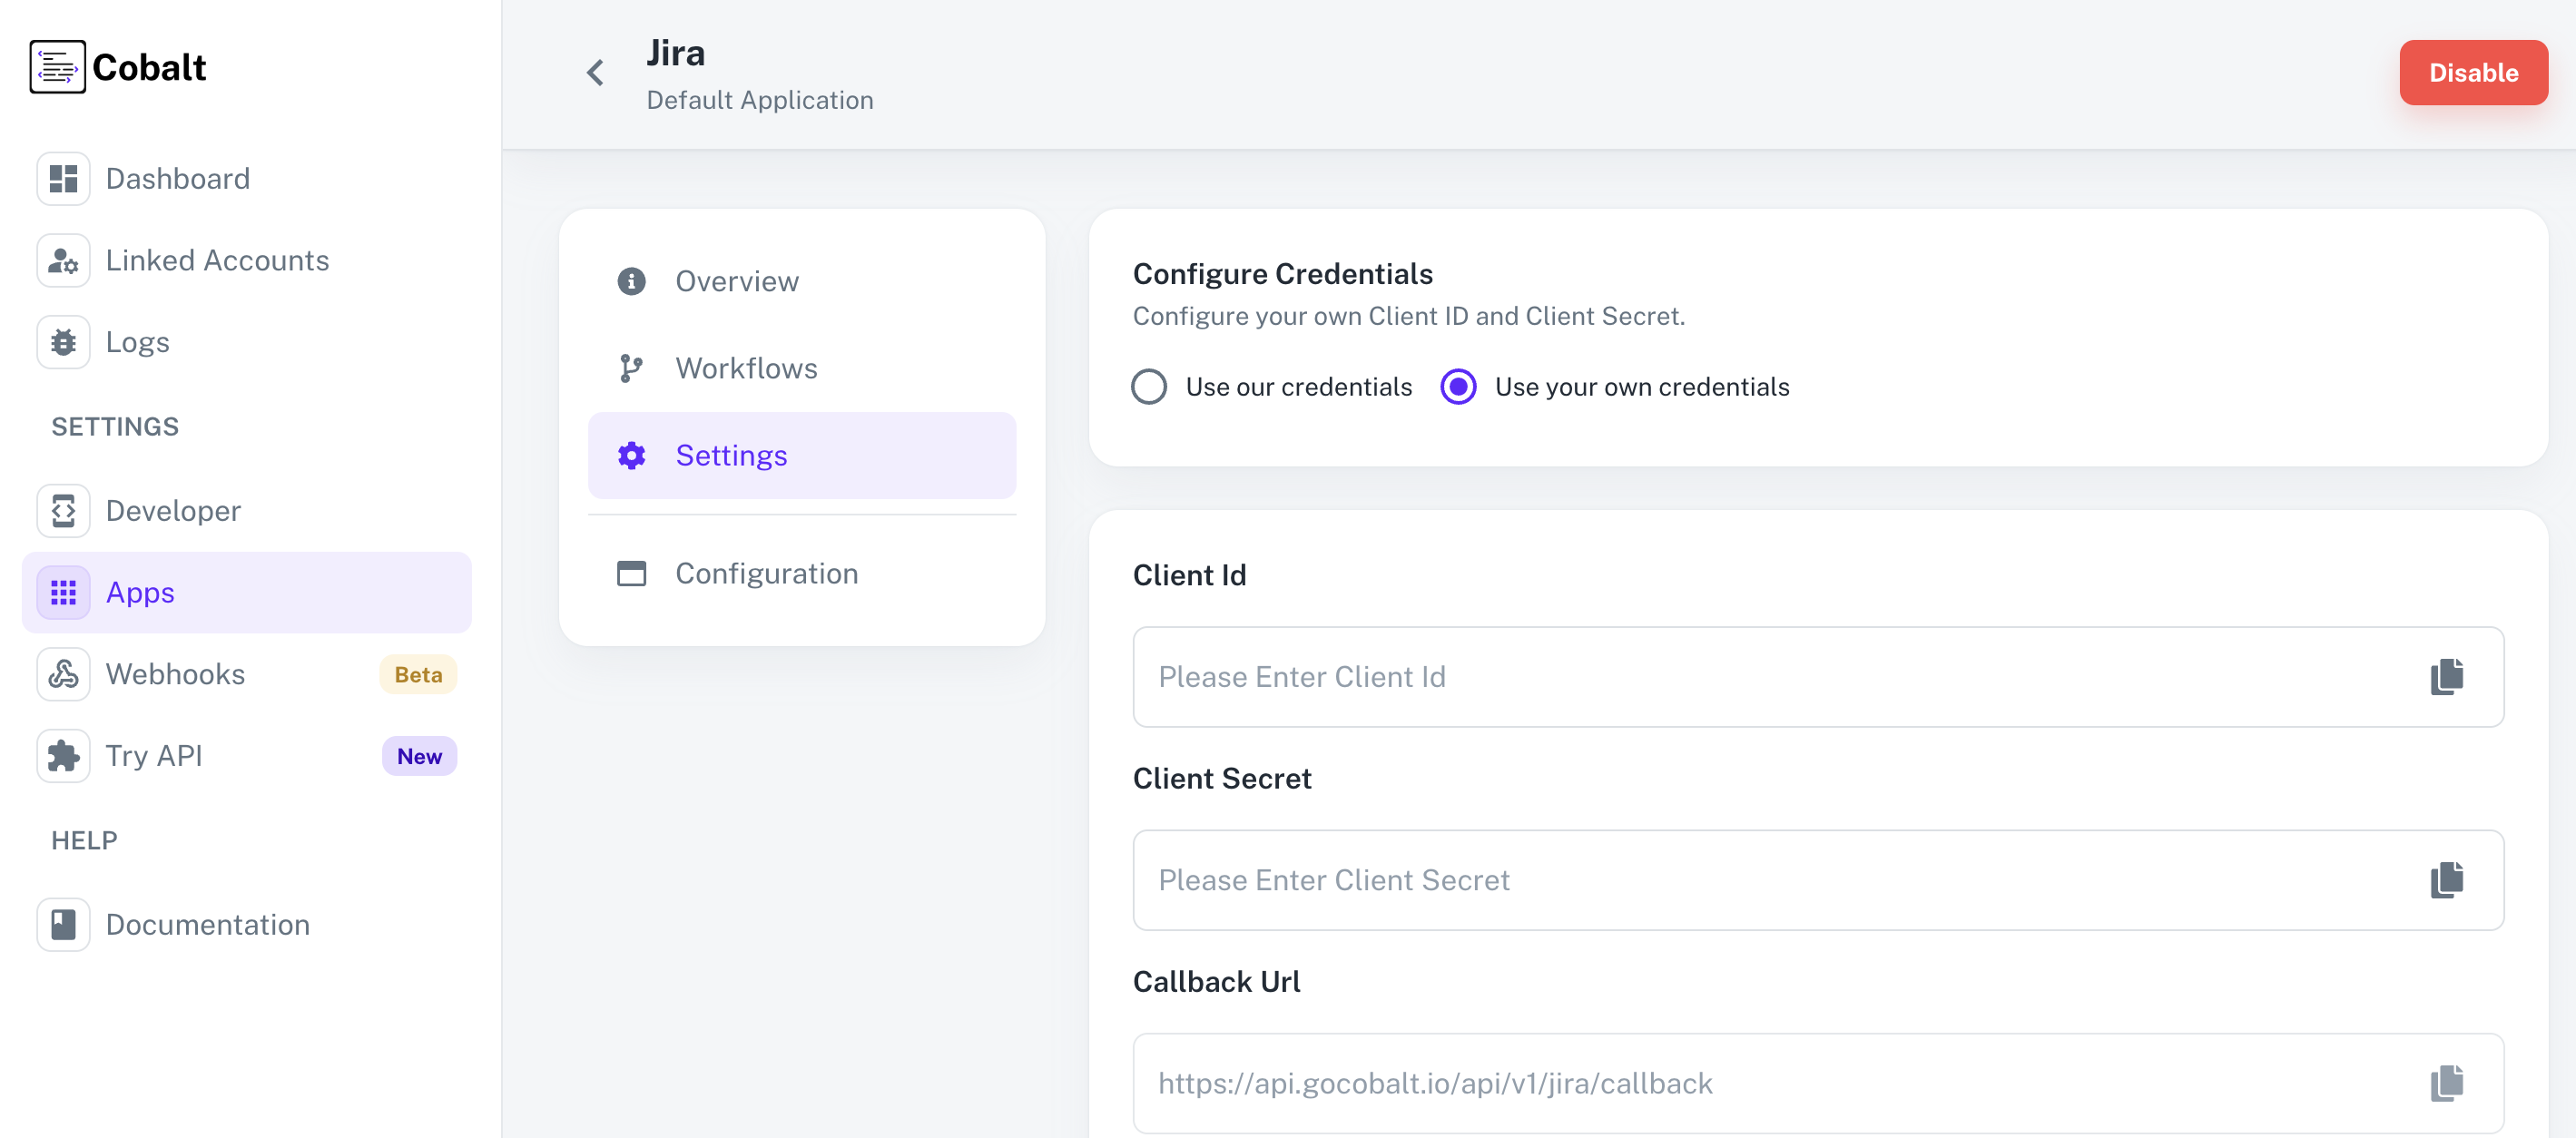Copy the Callback Url

click(2447, 1083)
